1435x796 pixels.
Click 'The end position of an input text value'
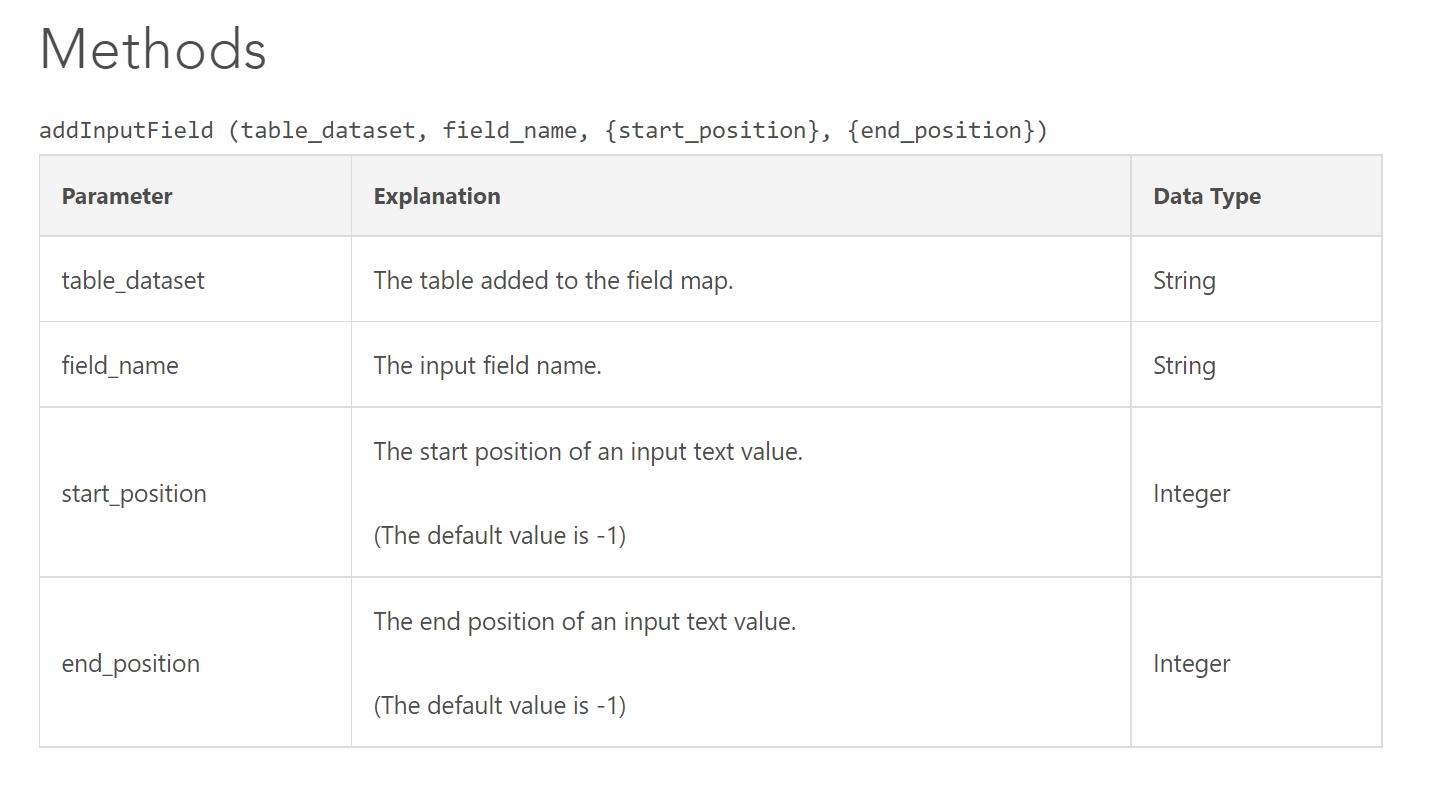585,621
